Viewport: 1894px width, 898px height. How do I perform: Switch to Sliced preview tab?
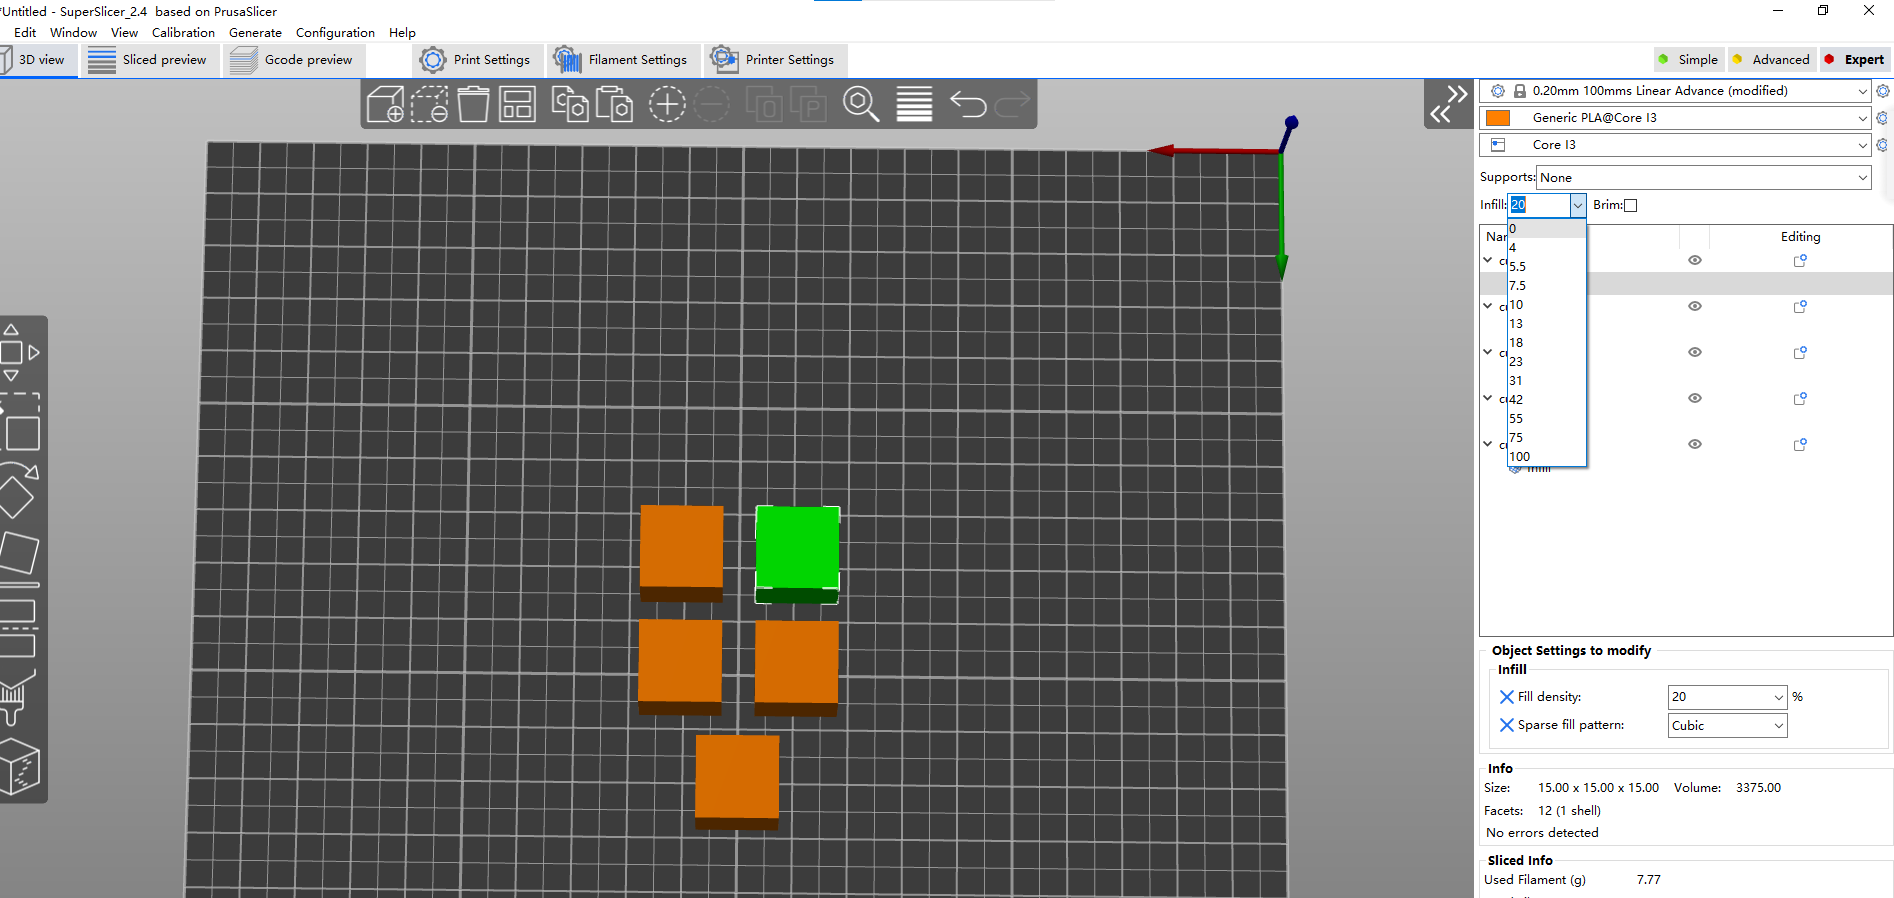click(x=150, y=60)
